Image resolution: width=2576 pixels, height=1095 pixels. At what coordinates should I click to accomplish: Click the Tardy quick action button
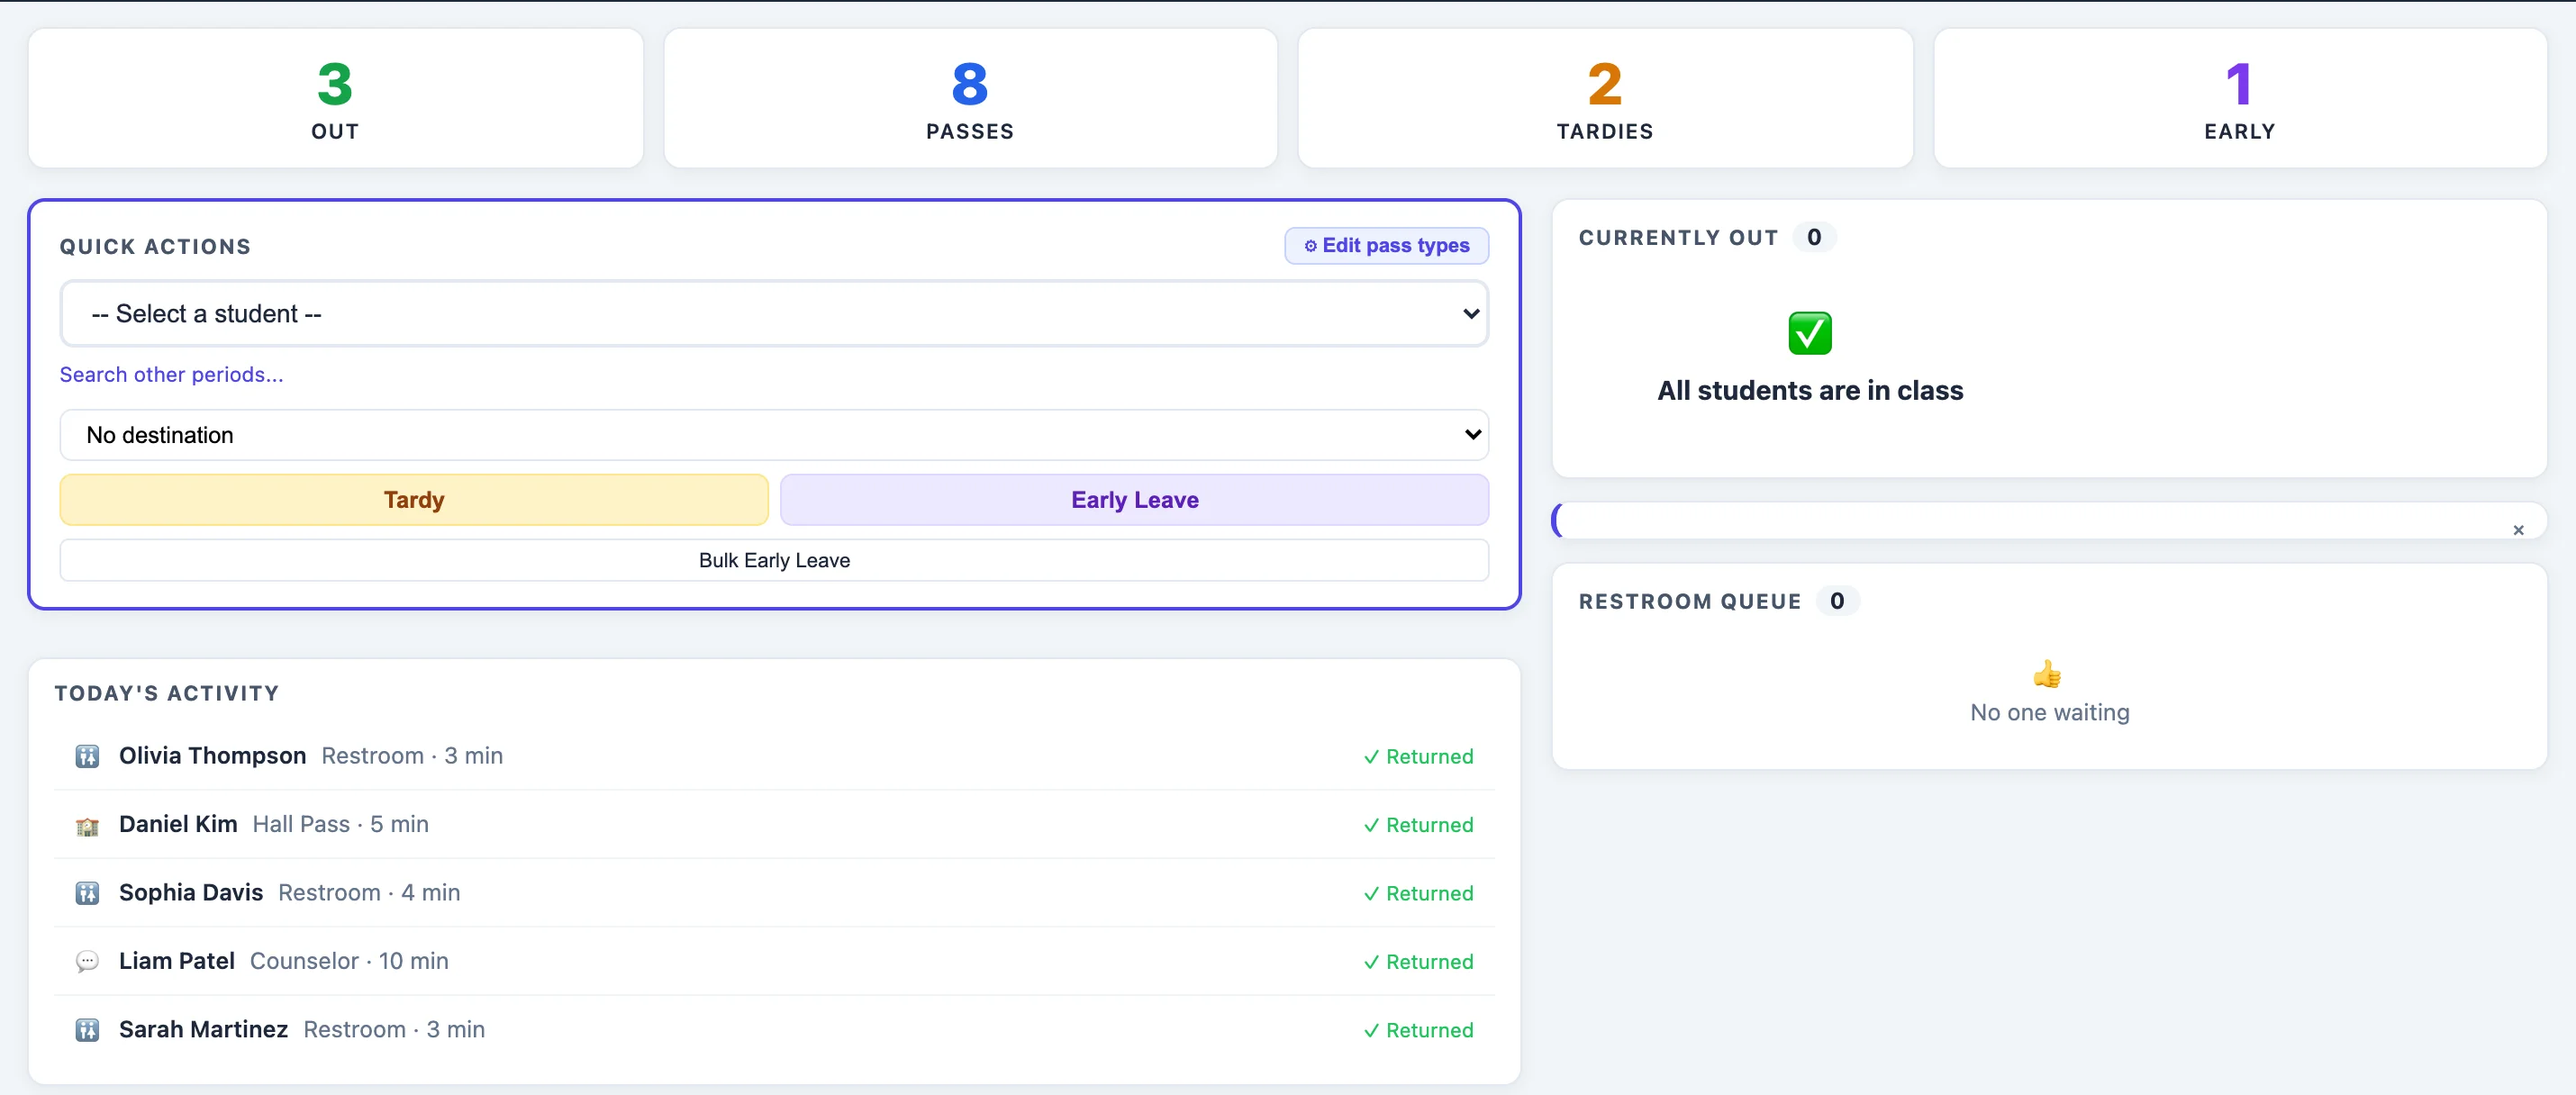tap(413, 500)
